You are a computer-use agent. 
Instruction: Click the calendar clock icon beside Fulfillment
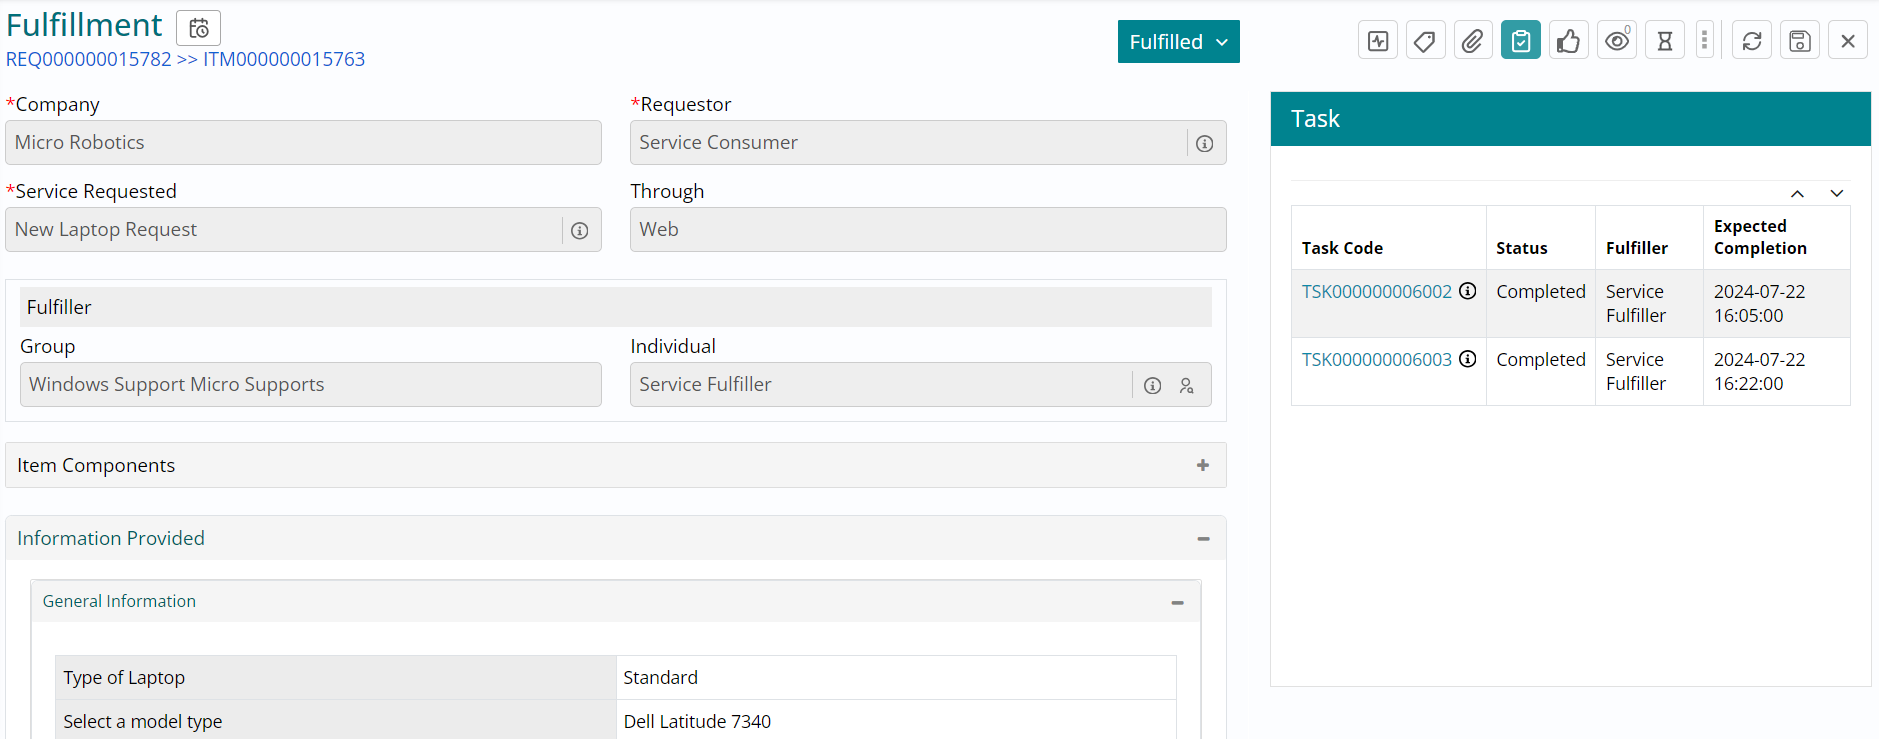click(198, 28)
